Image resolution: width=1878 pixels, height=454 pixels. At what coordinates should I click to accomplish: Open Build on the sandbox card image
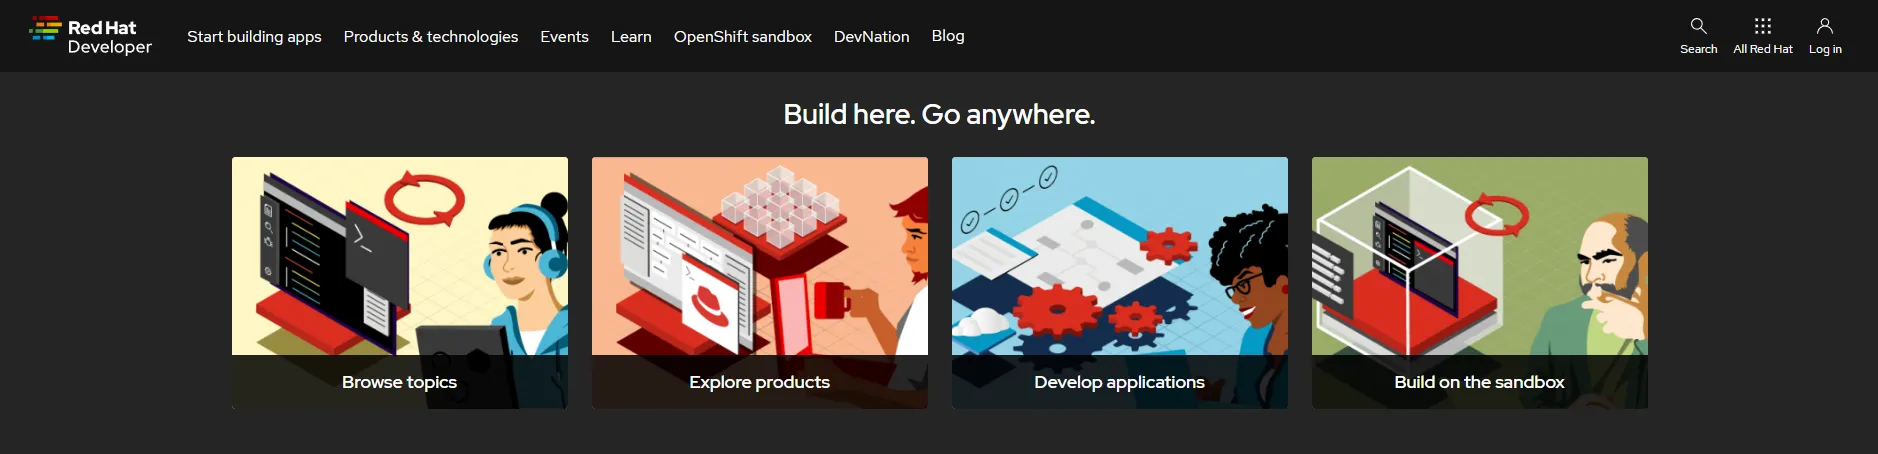point(1480,256)
